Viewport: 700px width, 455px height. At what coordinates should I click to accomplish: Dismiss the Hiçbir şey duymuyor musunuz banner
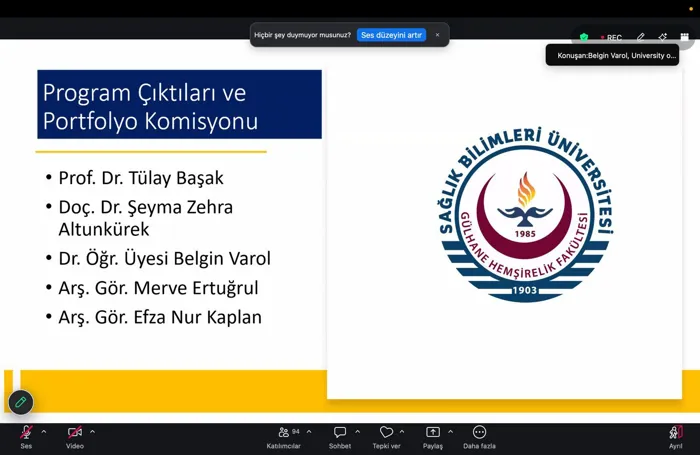438,35
